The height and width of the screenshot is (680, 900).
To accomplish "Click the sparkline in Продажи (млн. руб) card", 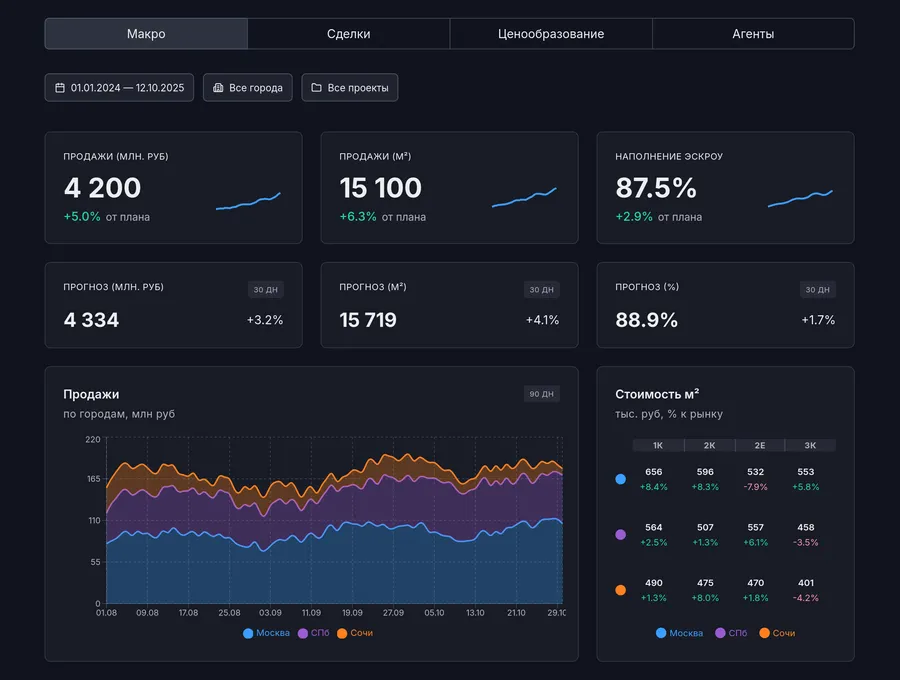I will (x=248, y=201).
